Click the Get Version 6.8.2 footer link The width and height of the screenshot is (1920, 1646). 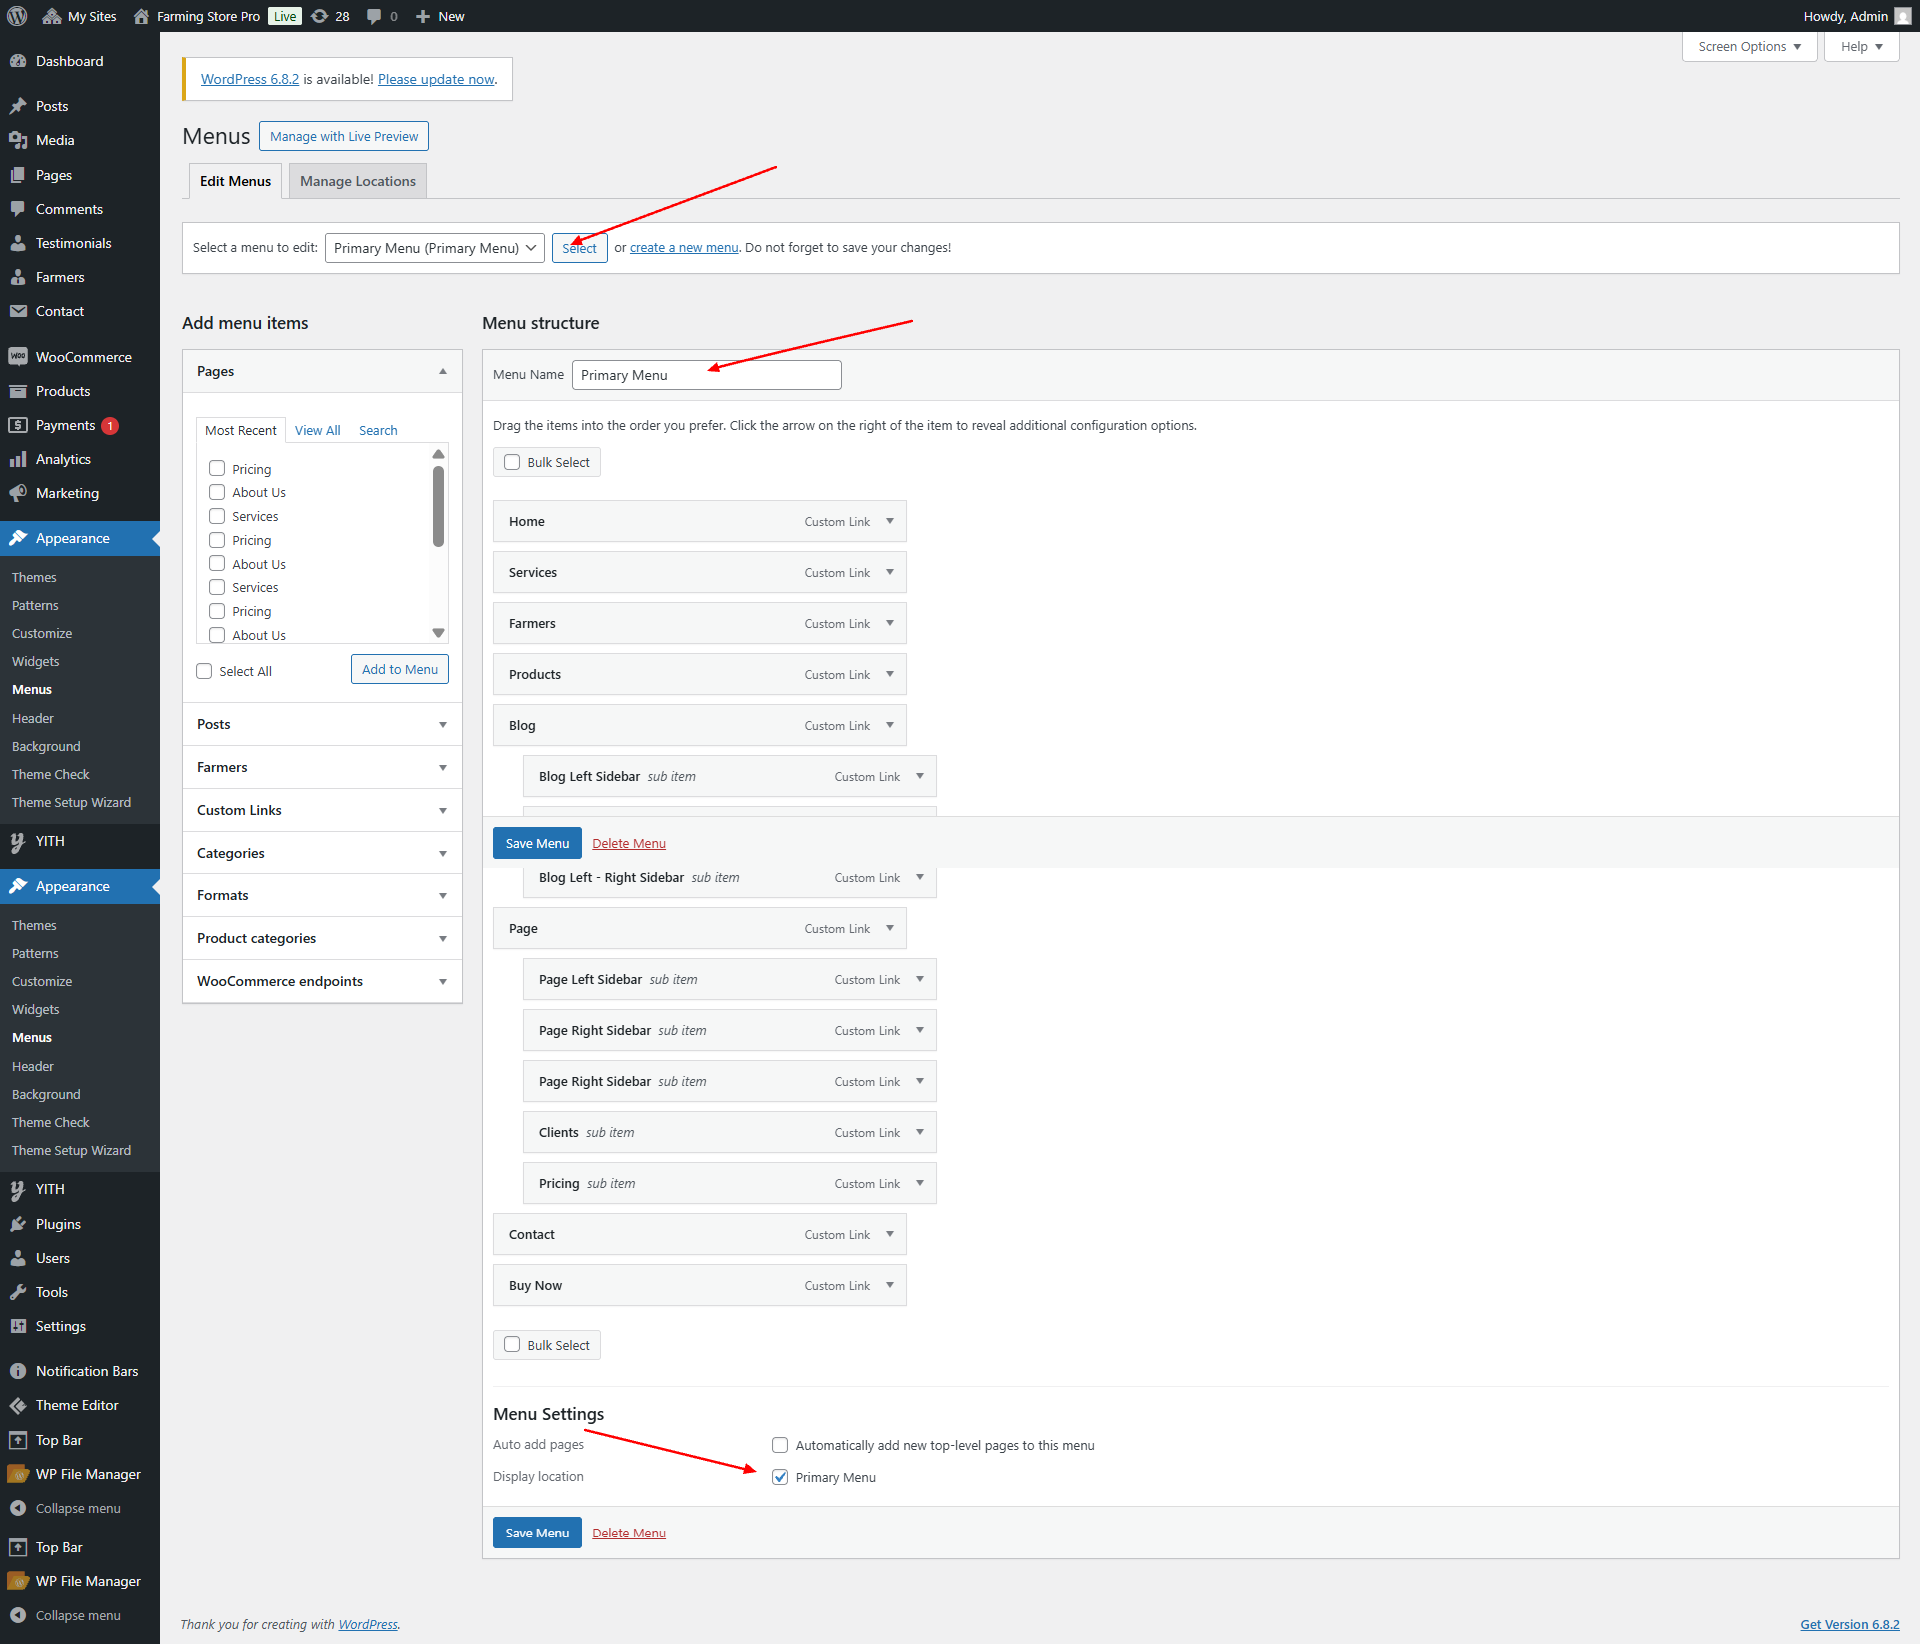pyautogui.click(x=1850, y=1624)
